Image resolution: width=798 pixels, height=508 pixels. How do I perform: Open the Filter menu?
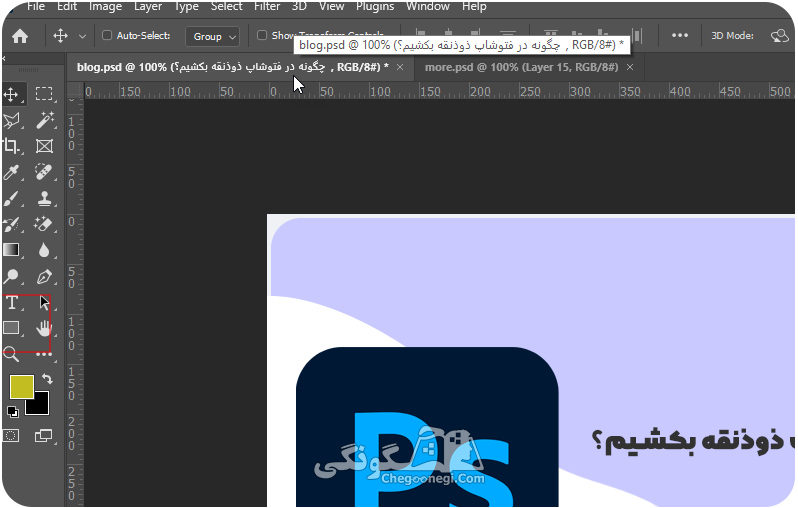click(267, 7)
